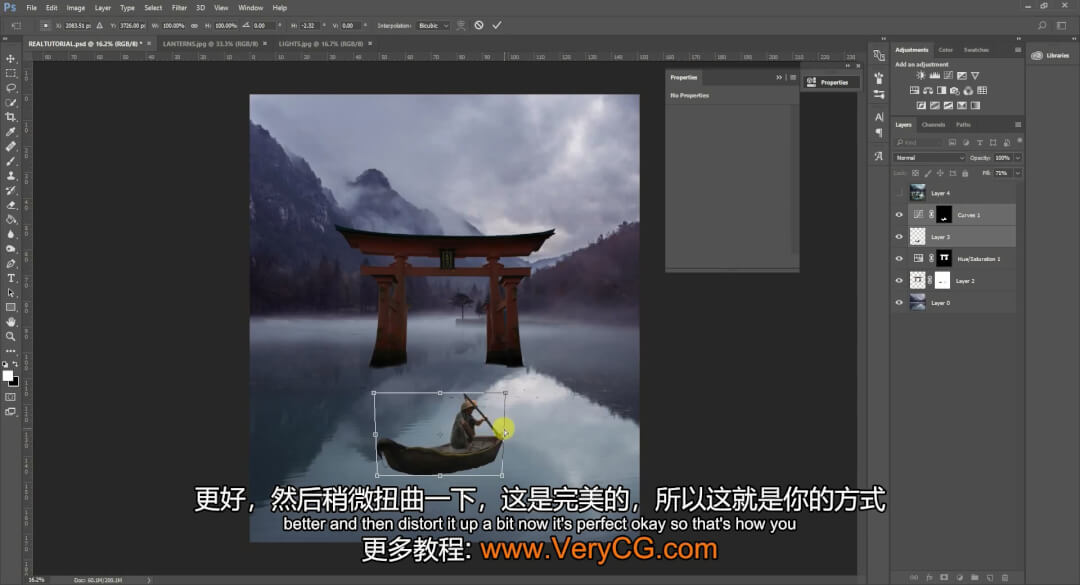1080x585 pixels.
Task: Select the Pen tool
Action: pyautogui.click(x=10, y=263)
